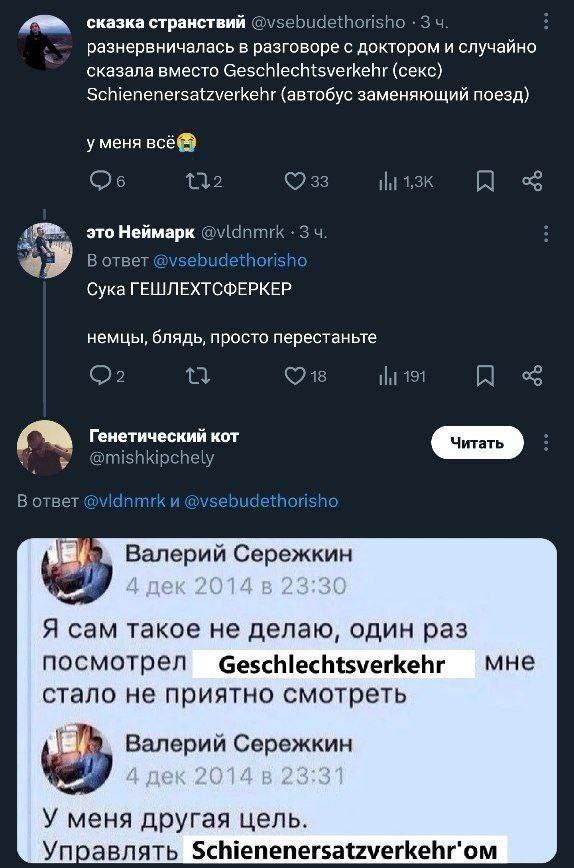574x868 pixels.
Task: Retweet это Неймарк's reply
Action: pos(198,376)
